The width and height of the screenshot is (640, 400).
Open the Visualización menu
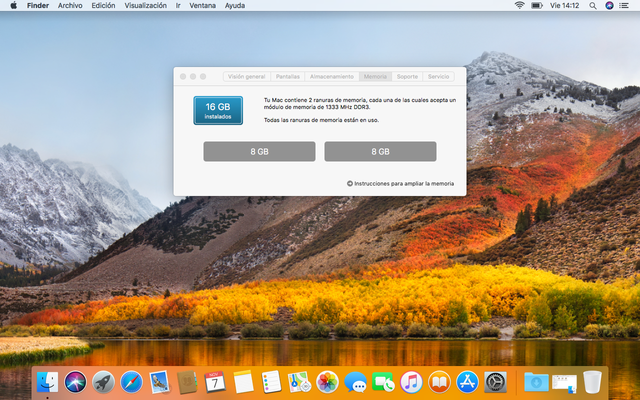tap(145, 5)
